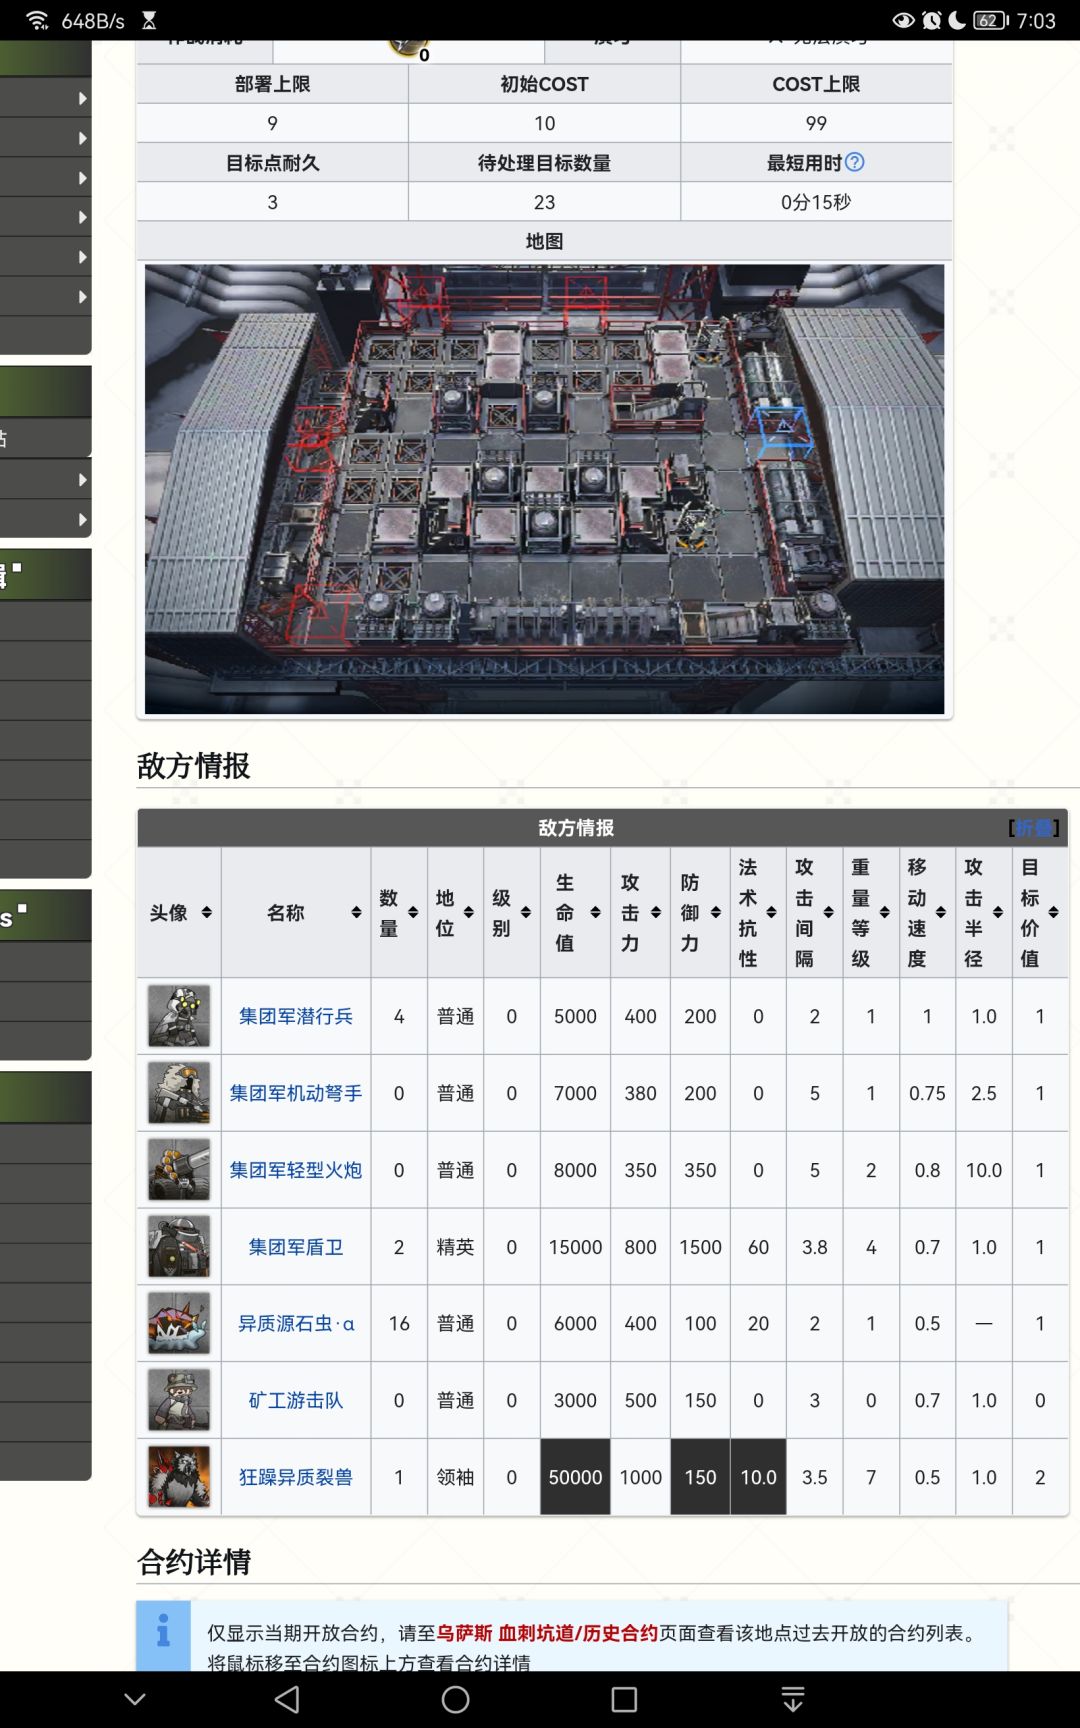This screenshot has height=1728, width=1080.
Task: Open 集团军轻型火炮 enemy avatar
Action: (x=179, y=1170)
